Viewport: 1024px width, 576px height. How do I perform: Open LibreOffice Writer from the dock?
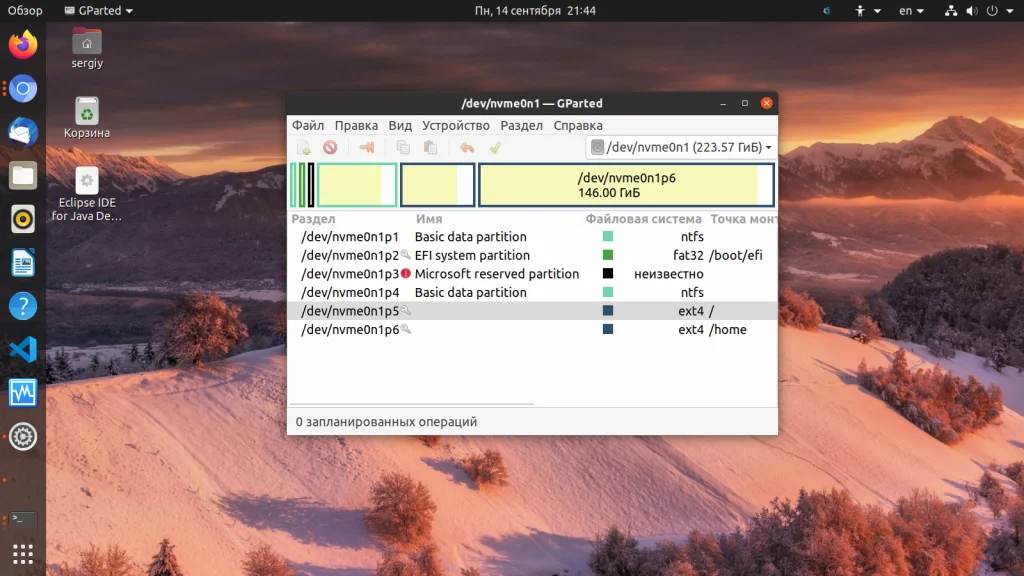tap(23, 263)
